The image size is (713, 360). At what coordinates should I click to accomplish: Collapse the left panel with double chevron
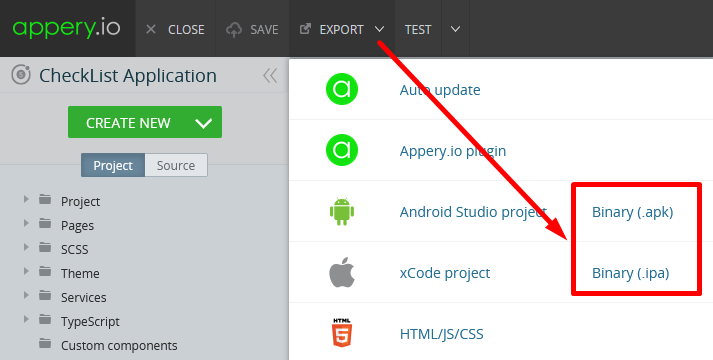click(x=270, y=75)
